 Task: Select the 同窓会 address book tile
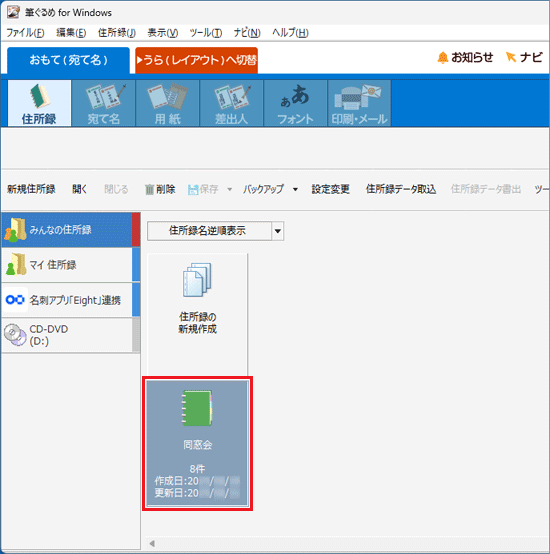pyautogui.click(x=197, y=443)
